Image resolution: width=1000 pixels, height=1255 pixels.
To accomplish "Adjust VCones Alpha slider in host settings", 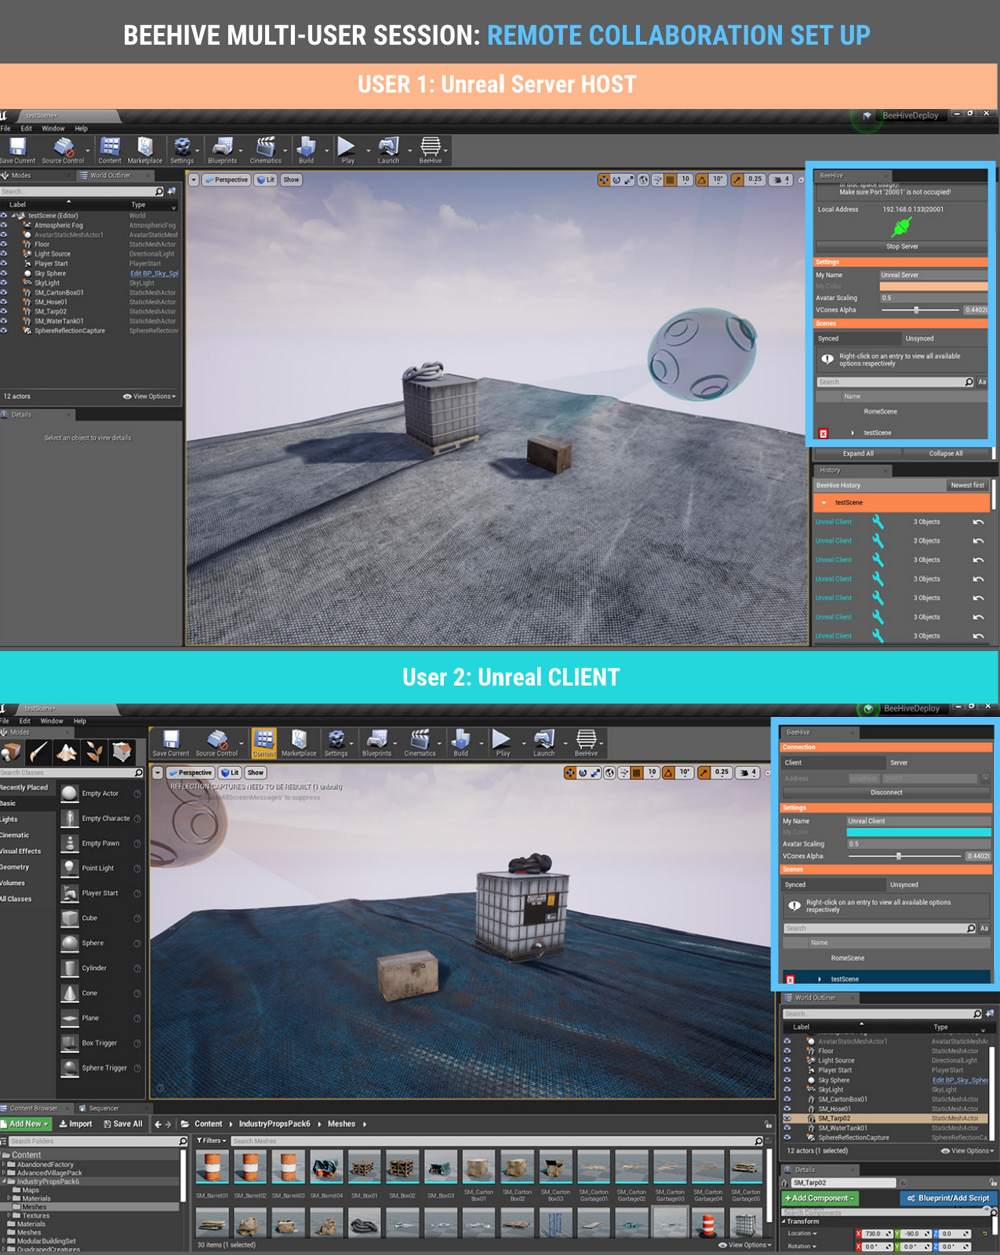I will [x=916, y=310].
